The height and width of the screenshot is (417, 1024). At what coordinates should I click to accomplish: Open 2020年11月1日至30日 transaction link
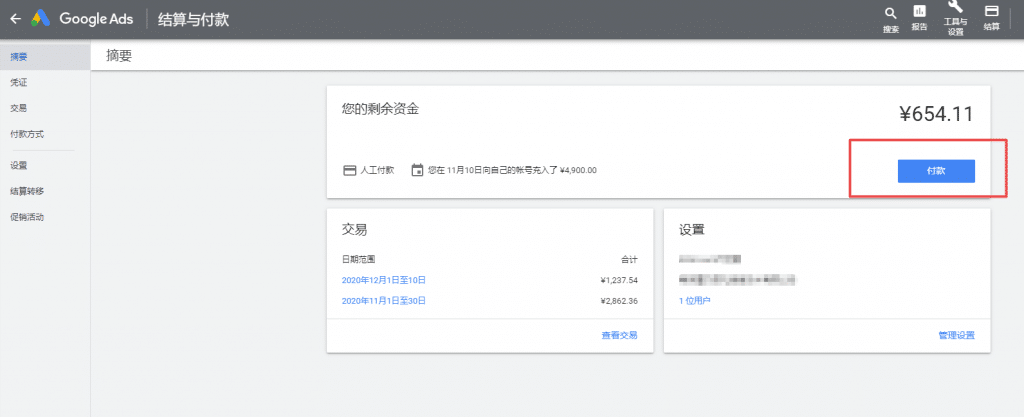tap(384, 301)
